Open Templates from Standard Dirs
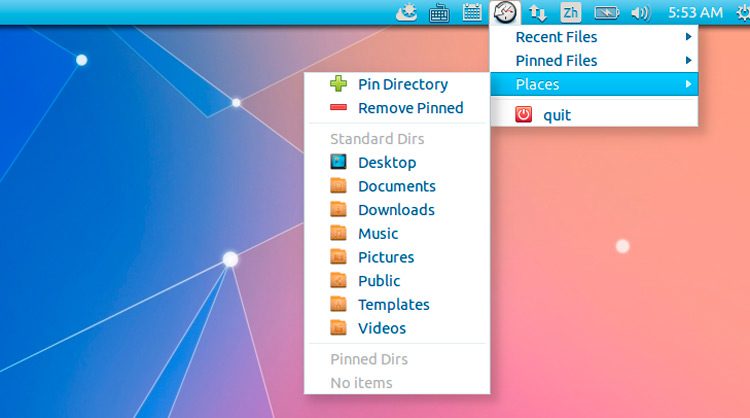 [397, 304]
